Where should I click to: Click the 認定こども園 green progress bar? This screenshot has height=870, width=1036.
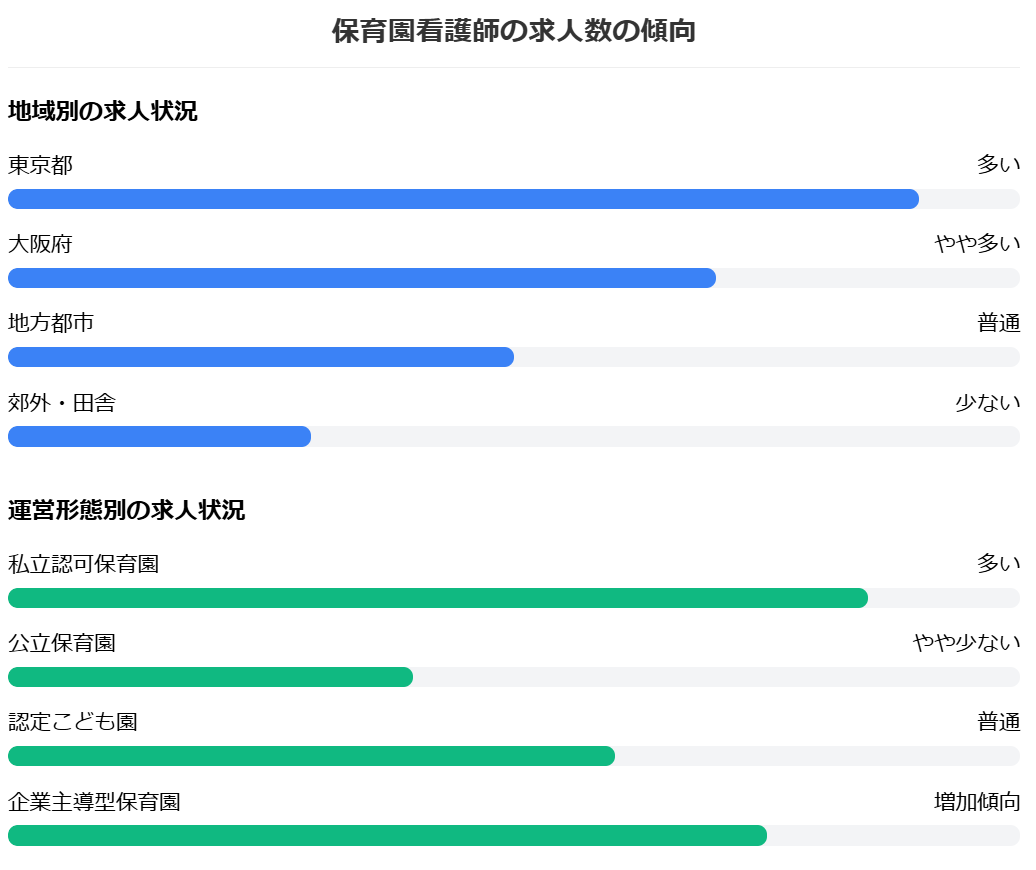[x=311, y=756]
